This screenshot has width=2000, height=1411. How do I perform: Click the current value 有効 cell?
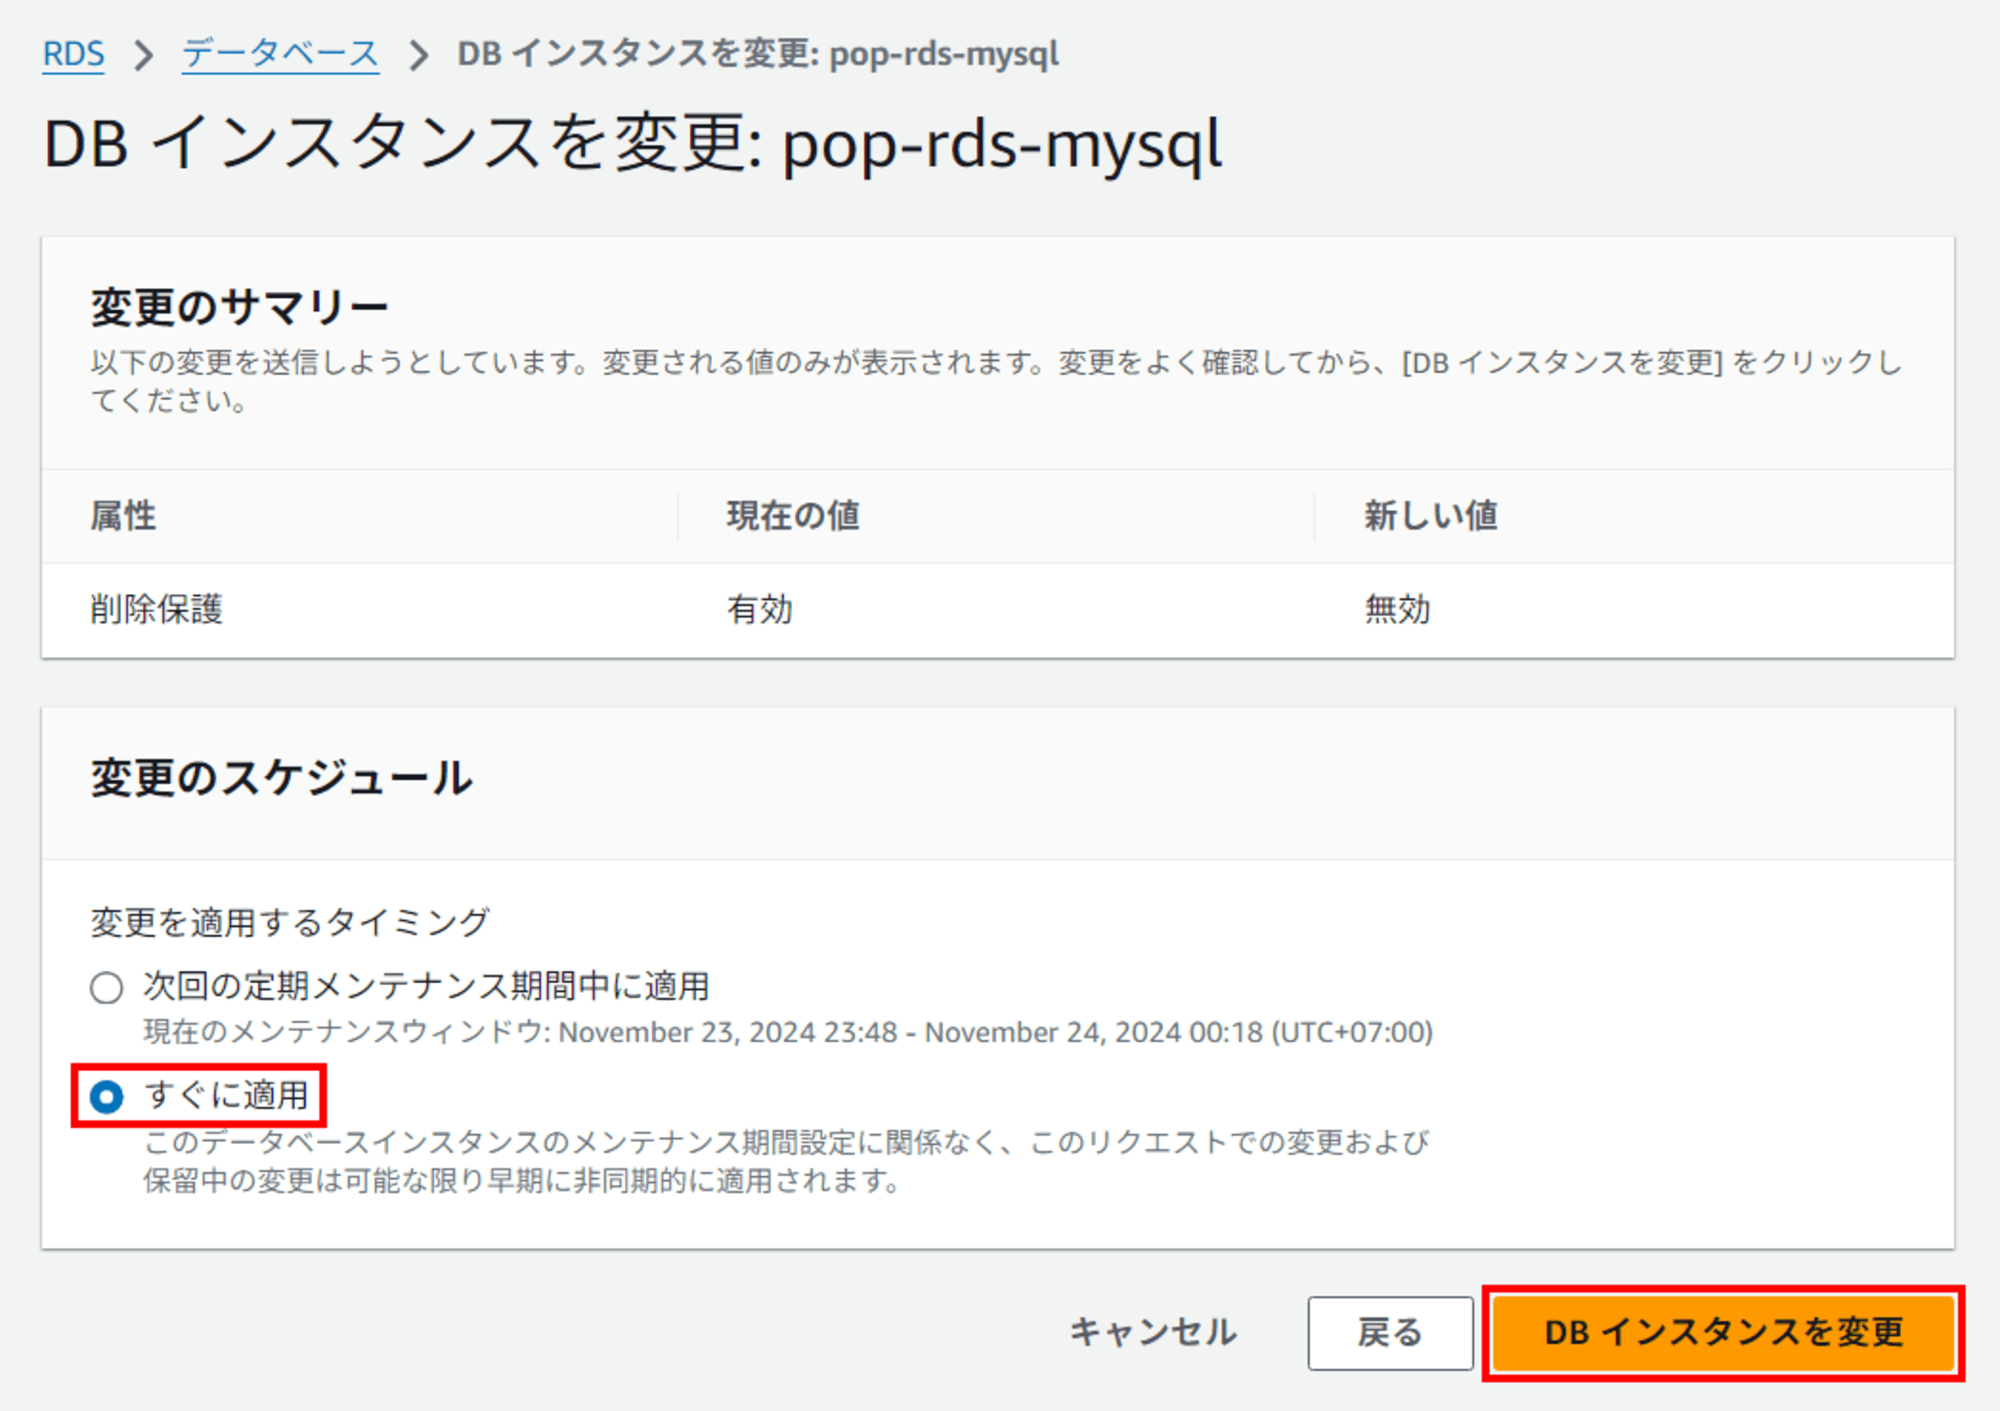tap(760, 609)
